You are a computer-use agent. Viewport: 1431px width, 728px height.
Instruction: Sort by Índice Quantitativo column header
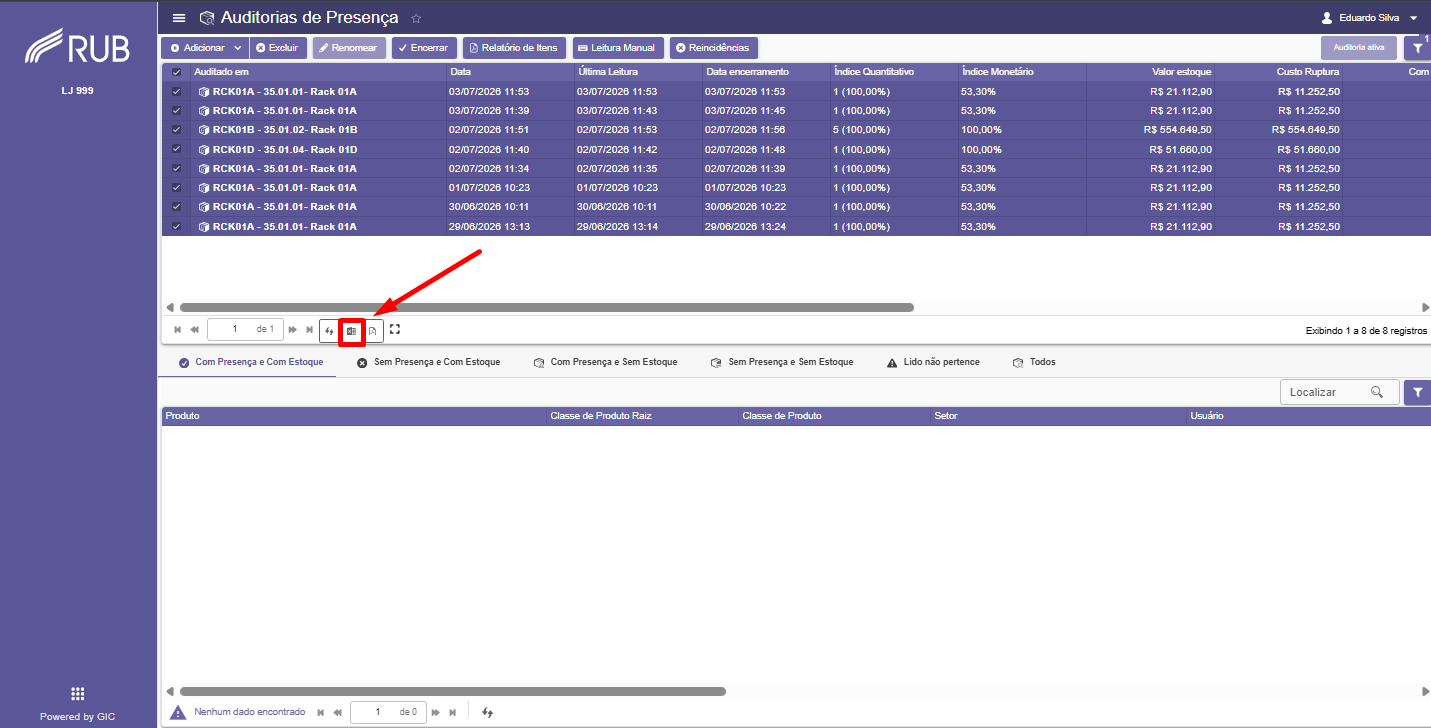click(893, 72)
